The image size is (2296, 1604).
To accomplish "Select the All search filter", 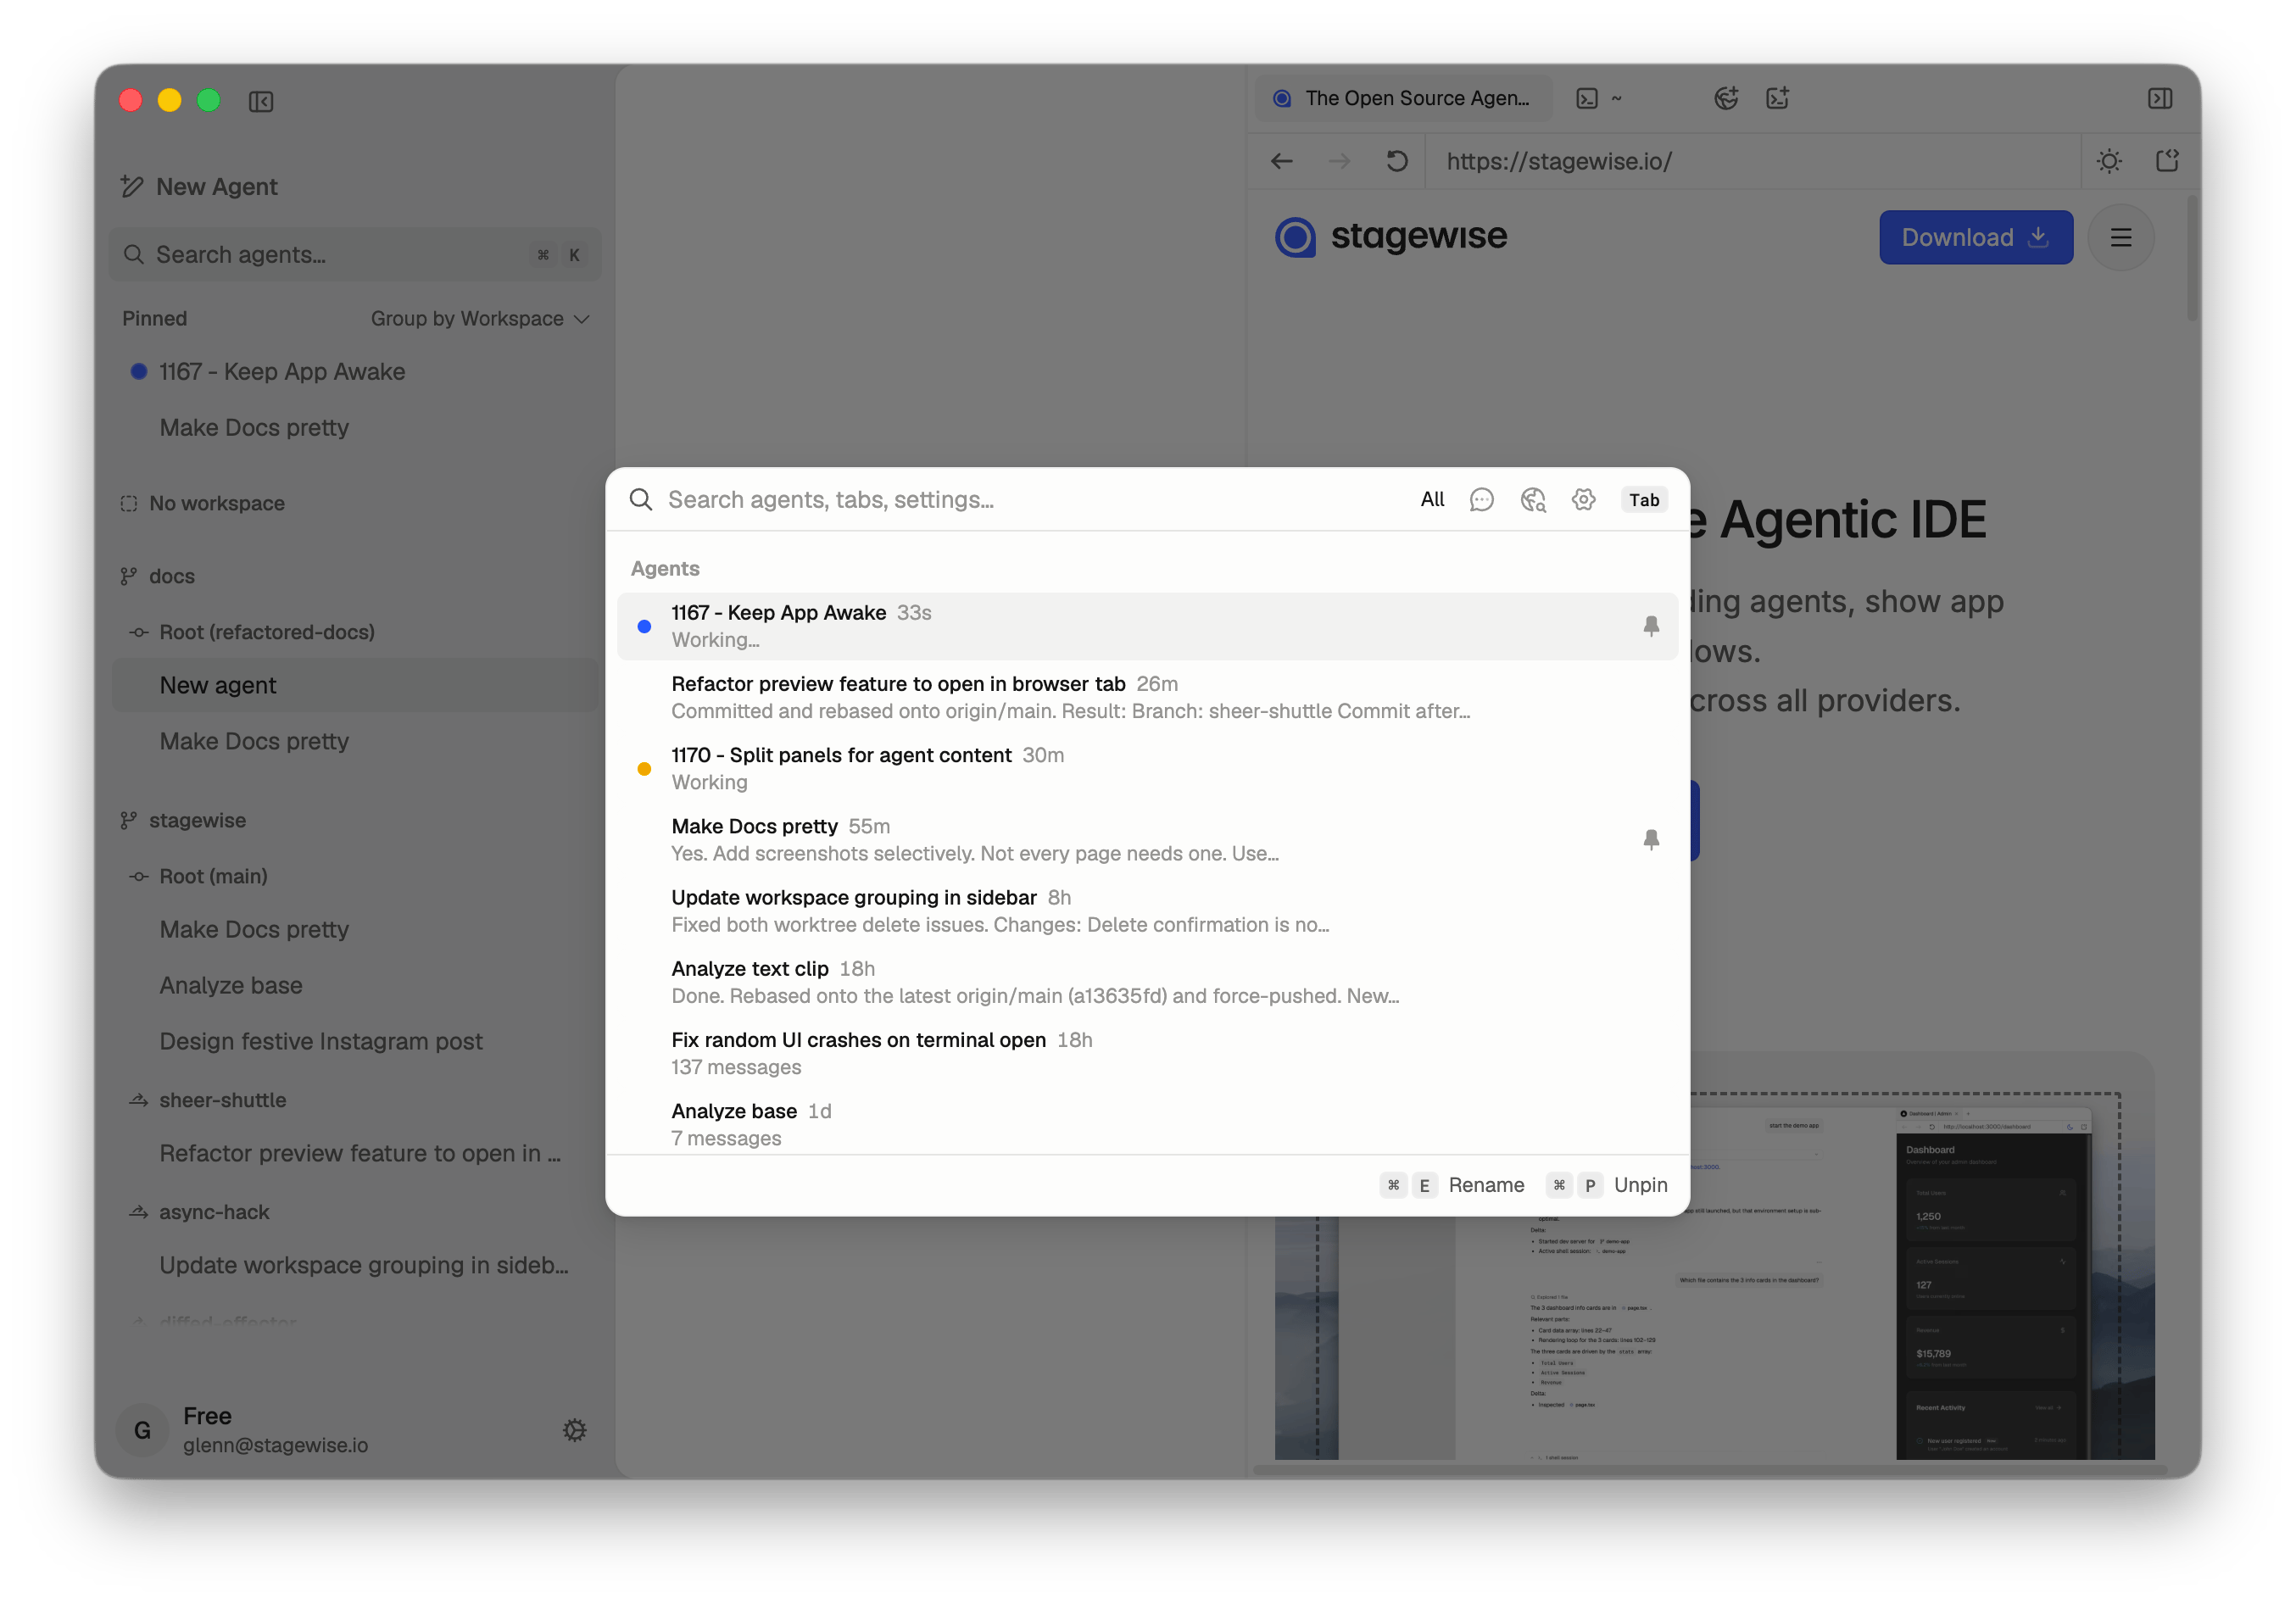I will tap(1432, 500).
